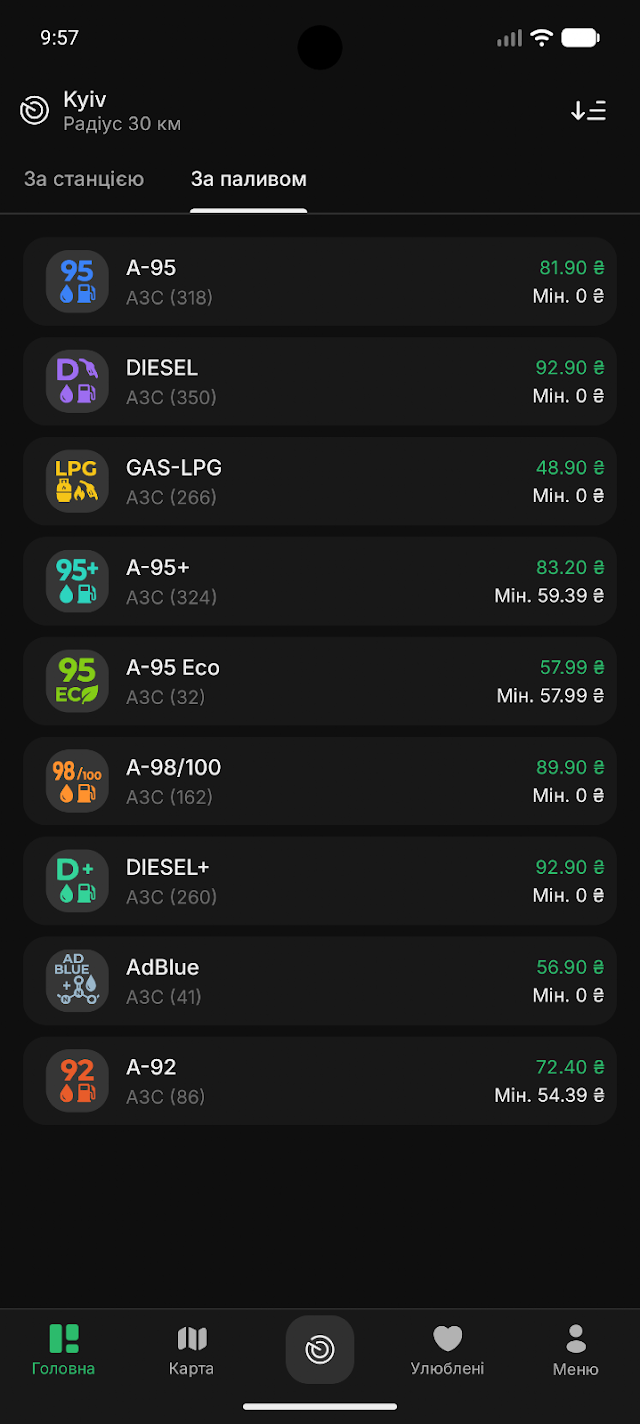Select the AdBlue fluid icon
The height and width of the screenshot is (1424, 640).
(x=77, y=981)
